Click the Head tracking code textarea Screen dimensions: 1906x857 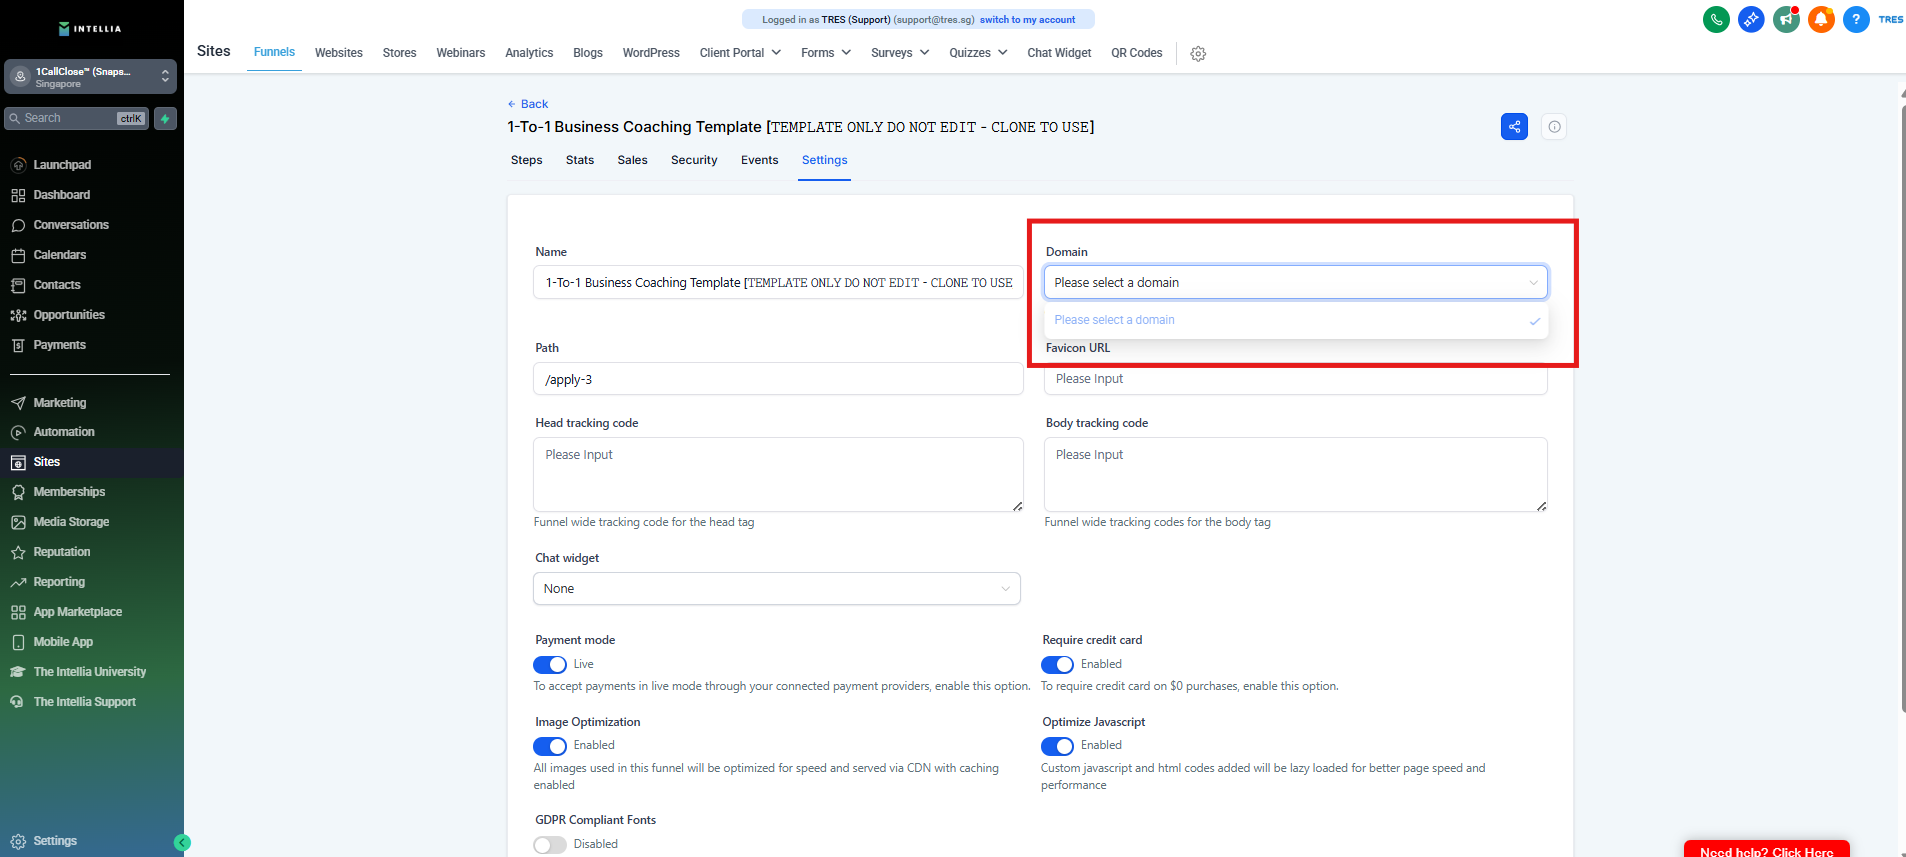point(778,475)
